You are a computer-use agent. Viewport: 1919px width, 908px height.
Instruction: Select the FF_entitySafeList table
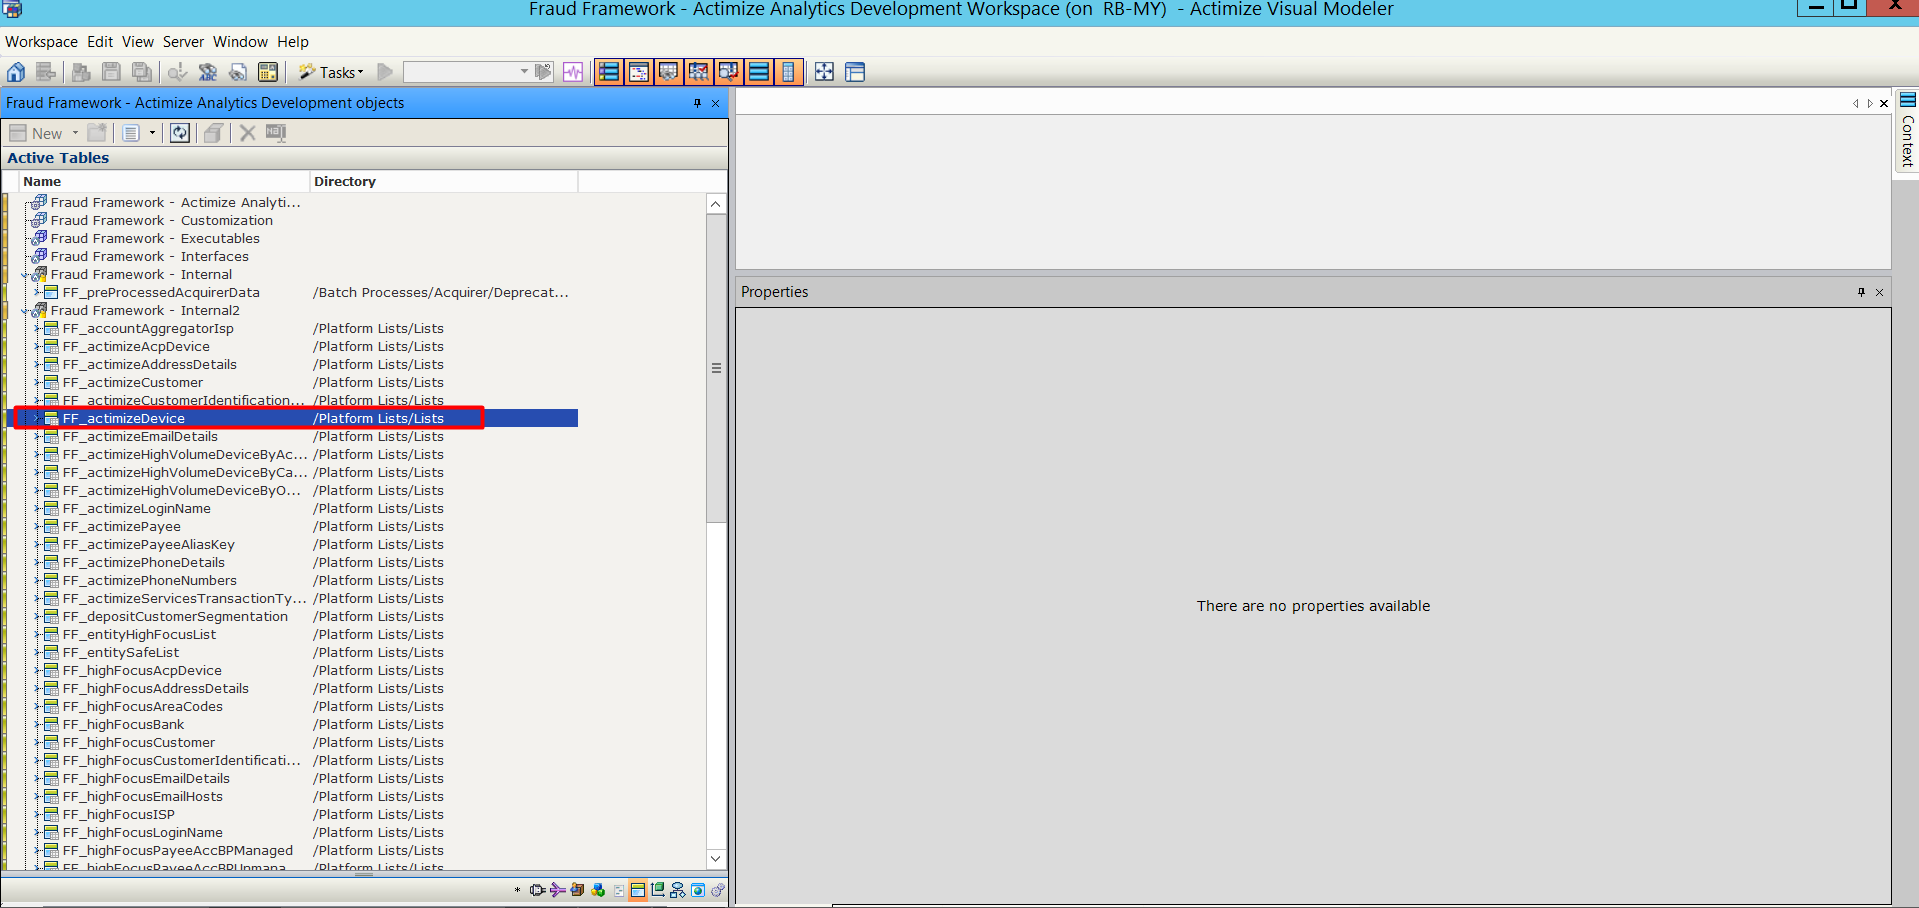pyautogui.click(x=121, y=653)
